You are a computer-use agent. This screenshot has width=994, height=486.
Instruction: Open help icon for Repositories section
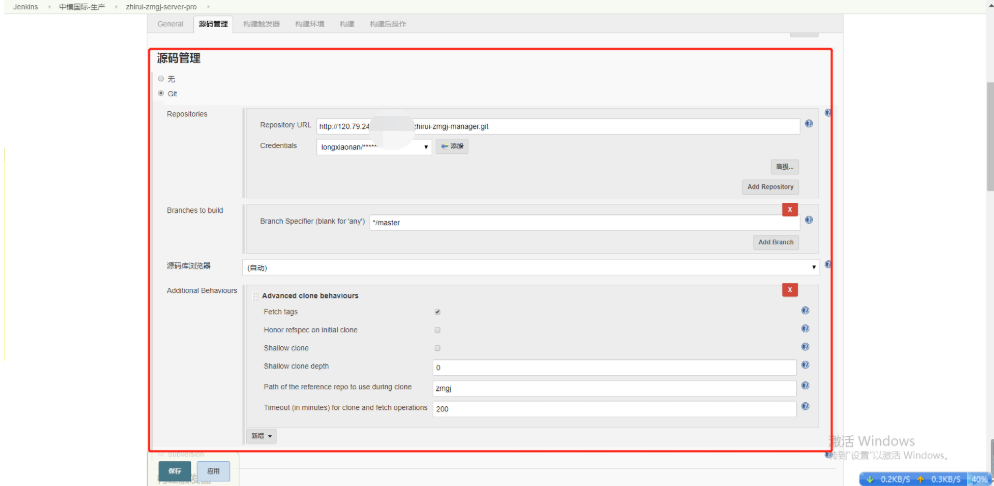[x=828, y=113]
